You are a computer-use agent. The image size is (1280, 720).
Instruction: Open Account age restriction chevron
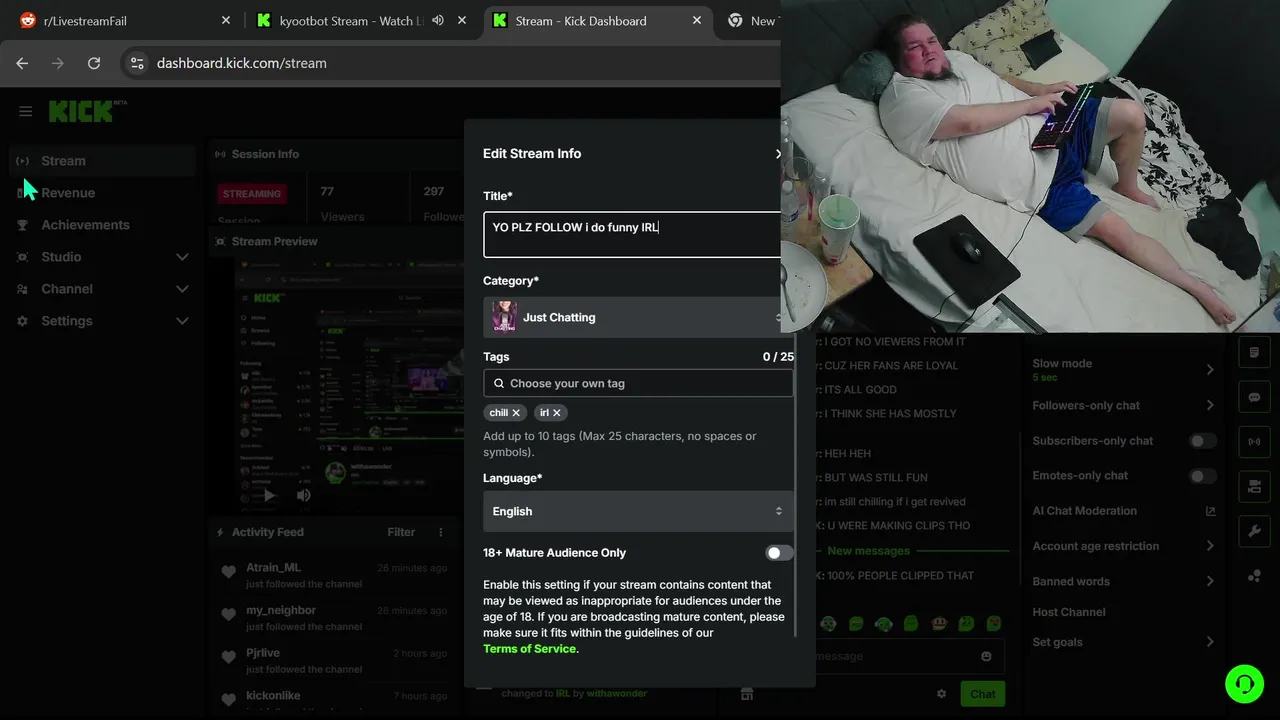[x=1210, y=546]
